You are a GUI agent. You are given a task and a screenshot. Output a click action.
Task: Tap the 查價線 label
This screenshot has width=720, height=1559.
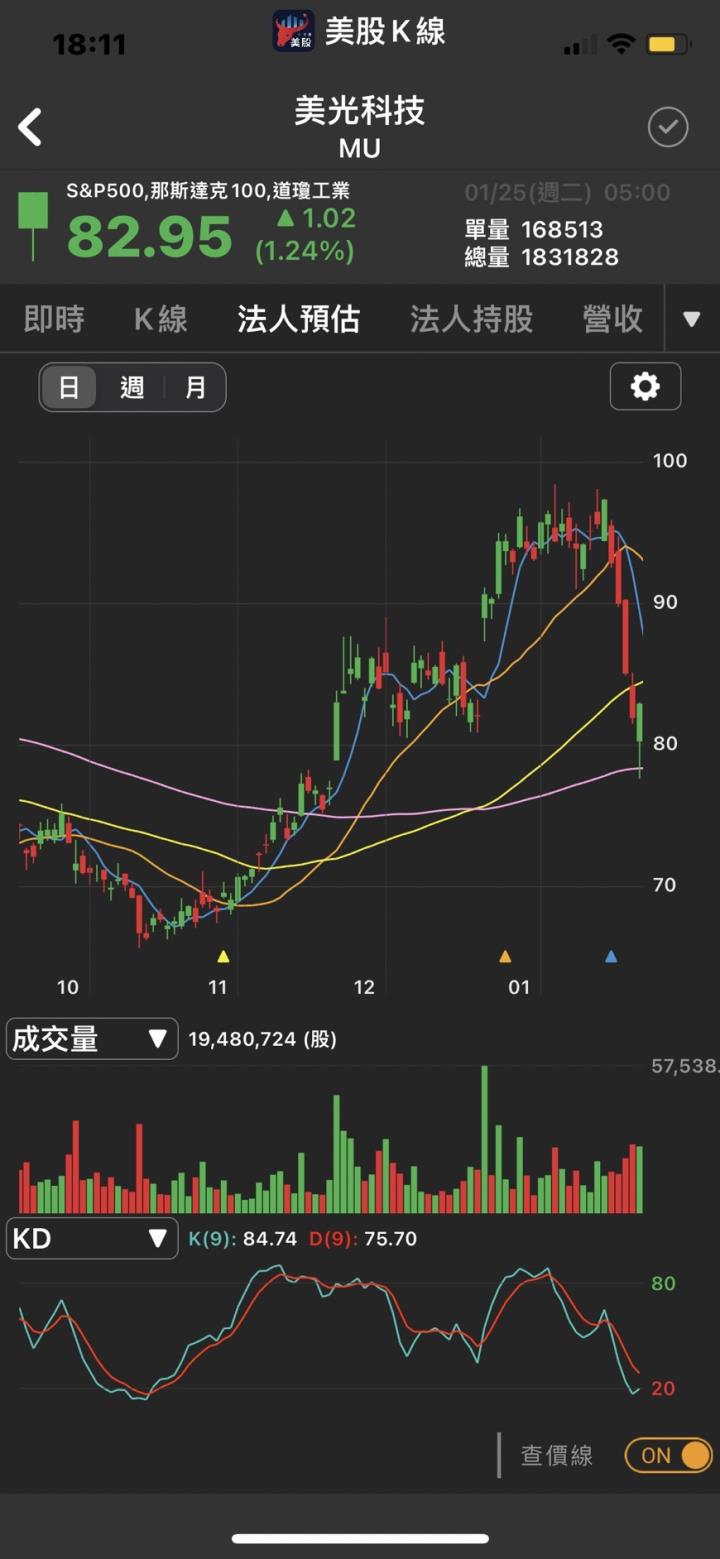pos(557,1455)
